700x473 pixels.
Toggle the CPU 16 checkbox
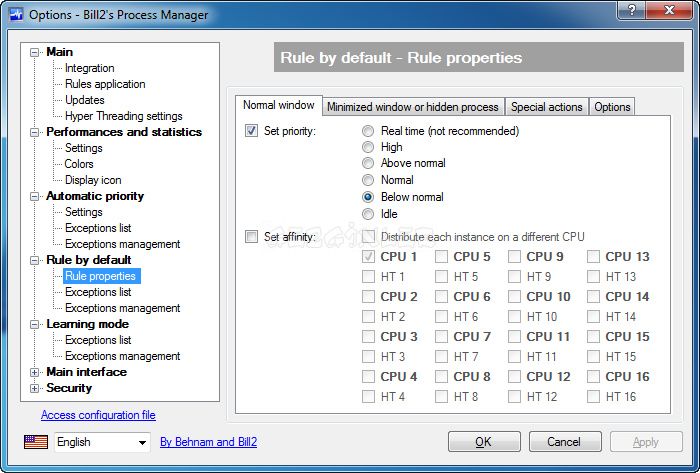593,377
